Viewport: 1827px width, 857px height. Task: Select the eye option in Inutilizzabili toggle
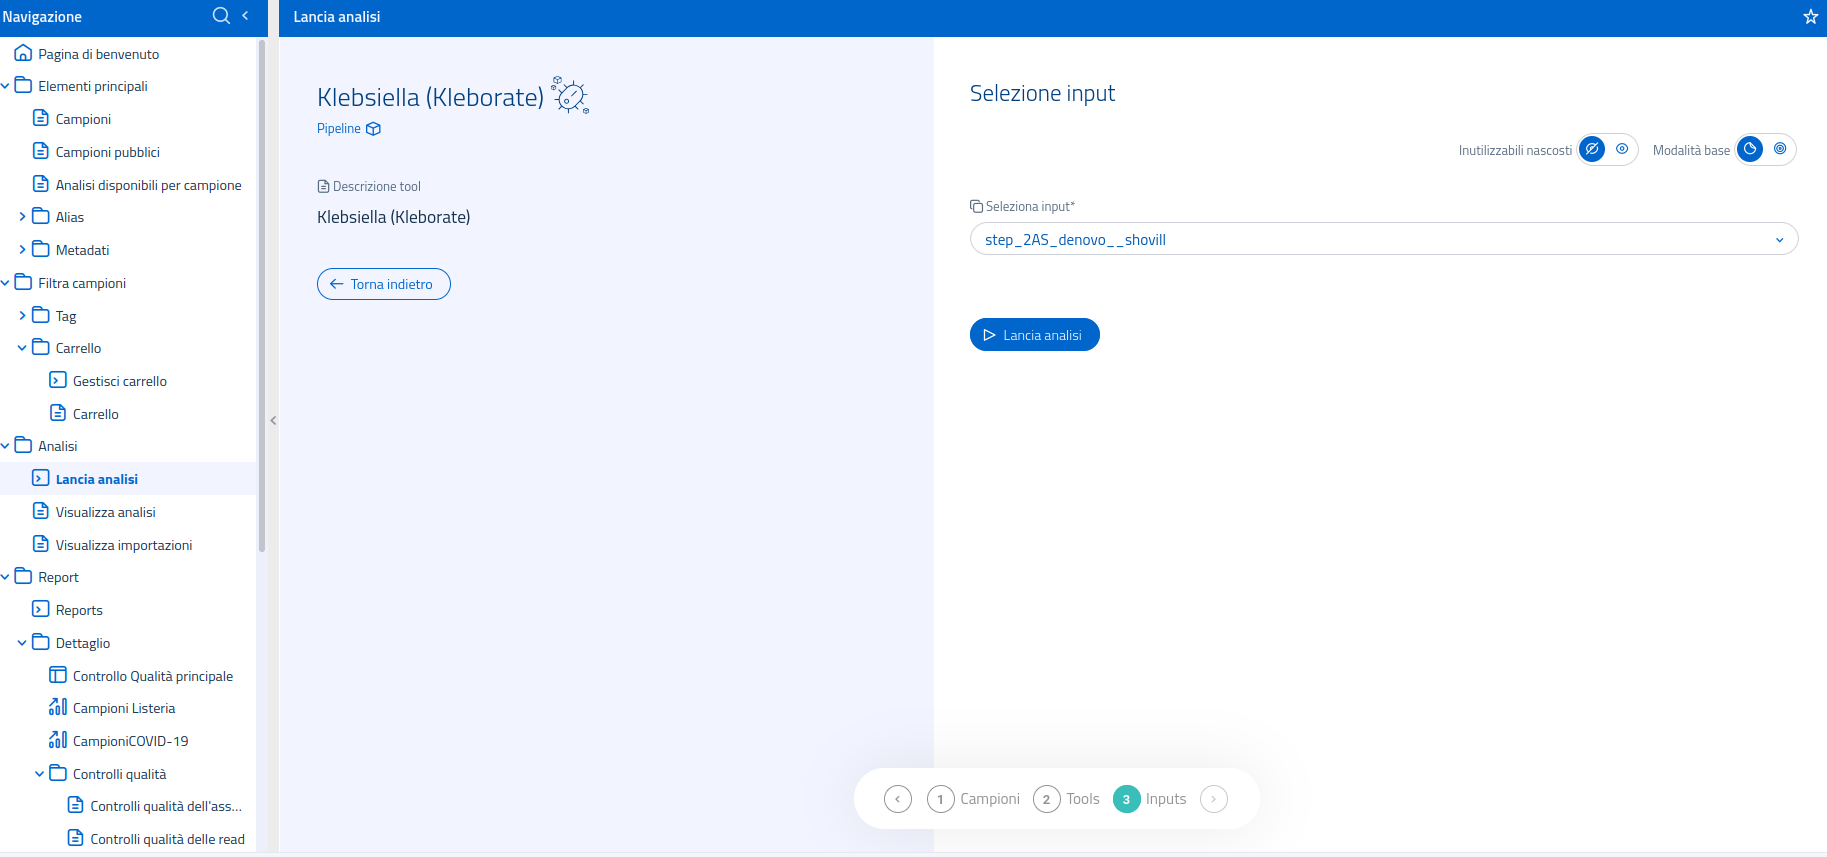(x=1622, y=150)
